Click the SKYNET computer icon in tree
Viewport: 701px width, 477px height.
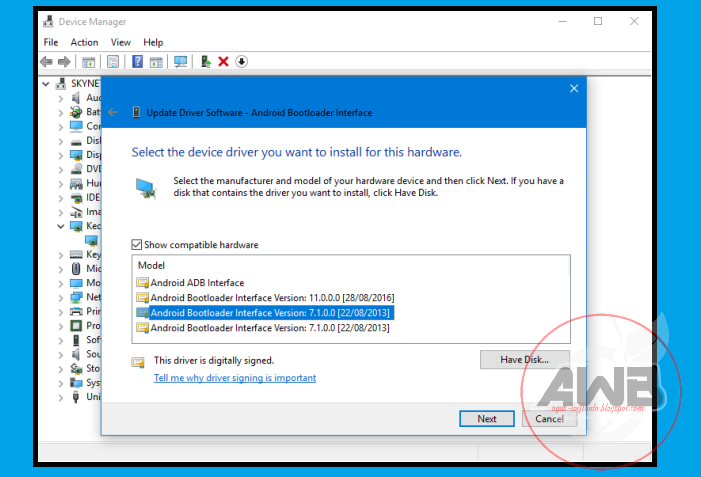pyautogui.click(x=61, y=84)
